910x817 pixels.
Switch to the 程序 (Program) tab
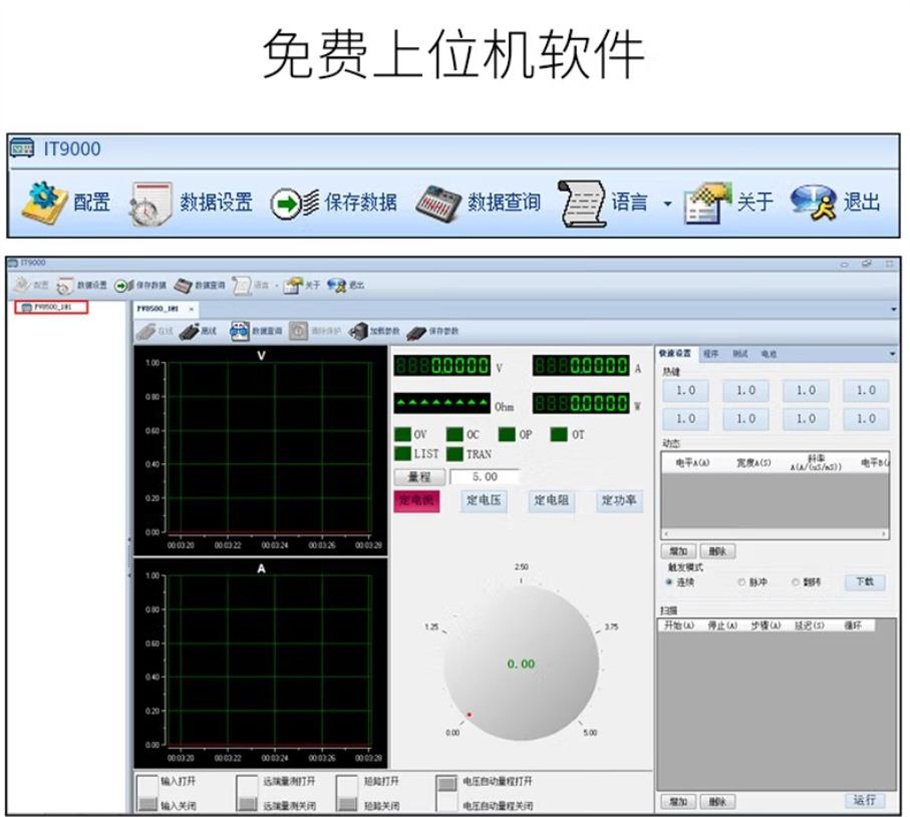[x=711, y=353]
